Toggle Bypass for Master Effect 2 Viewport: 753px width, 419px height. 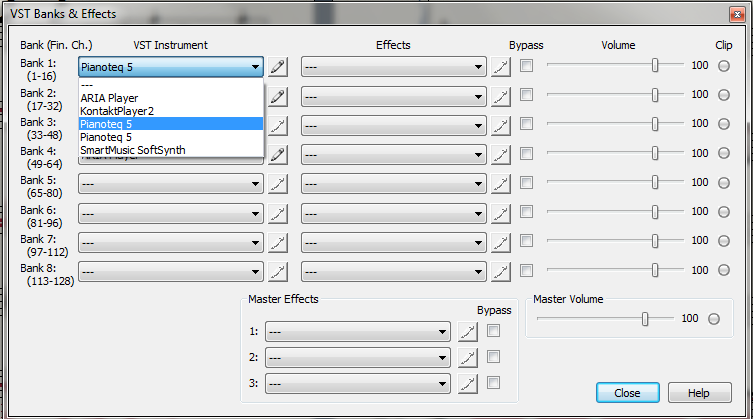tap(493, 357)
